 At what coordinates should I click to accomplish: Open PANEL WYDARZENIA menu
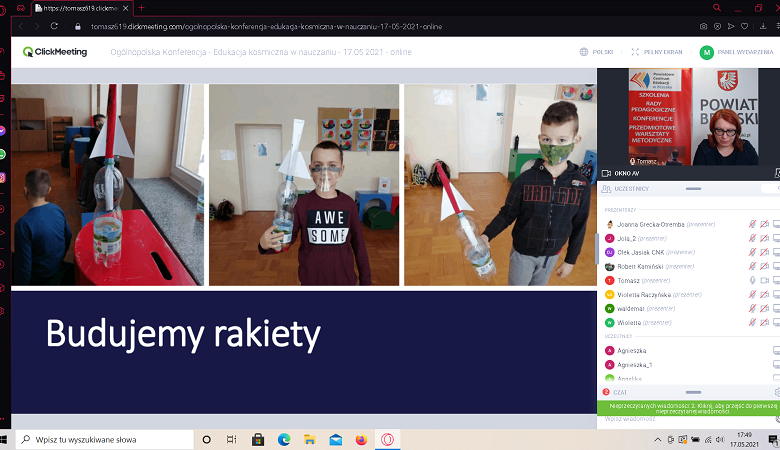(x=736, y=52)
